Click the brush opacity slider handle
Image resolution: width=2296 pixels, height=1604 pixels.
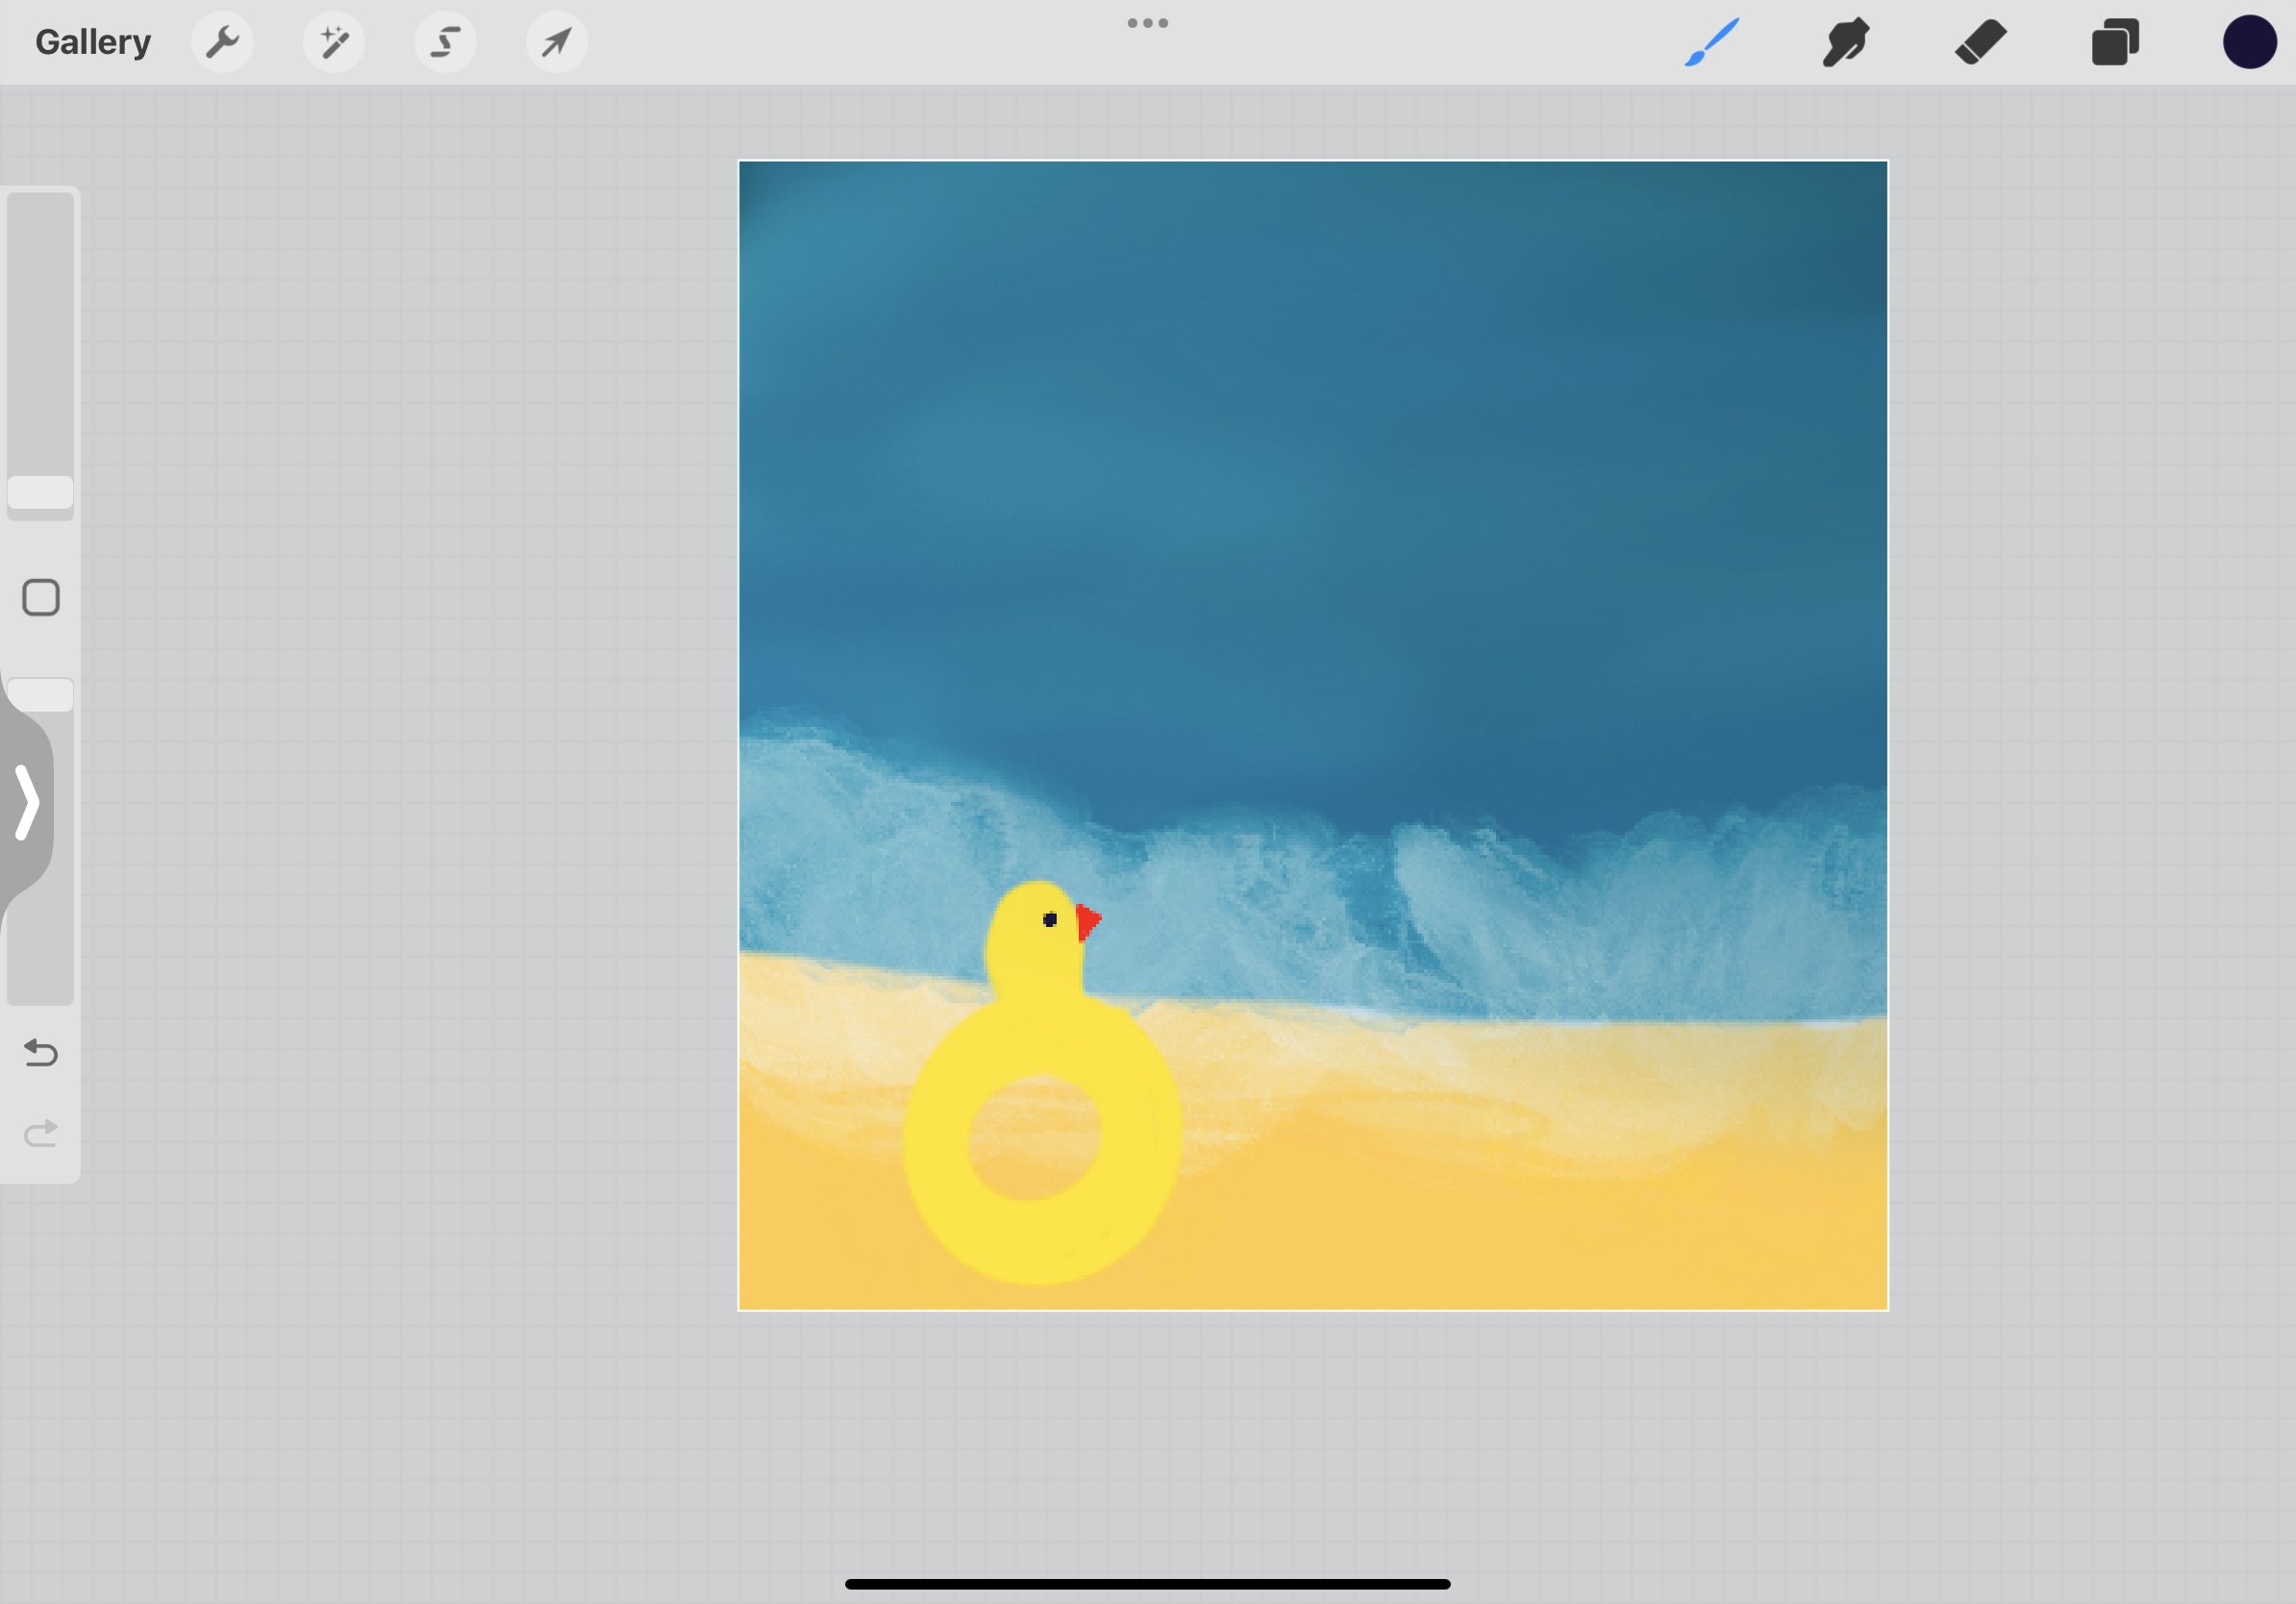(x=40, y=694)
